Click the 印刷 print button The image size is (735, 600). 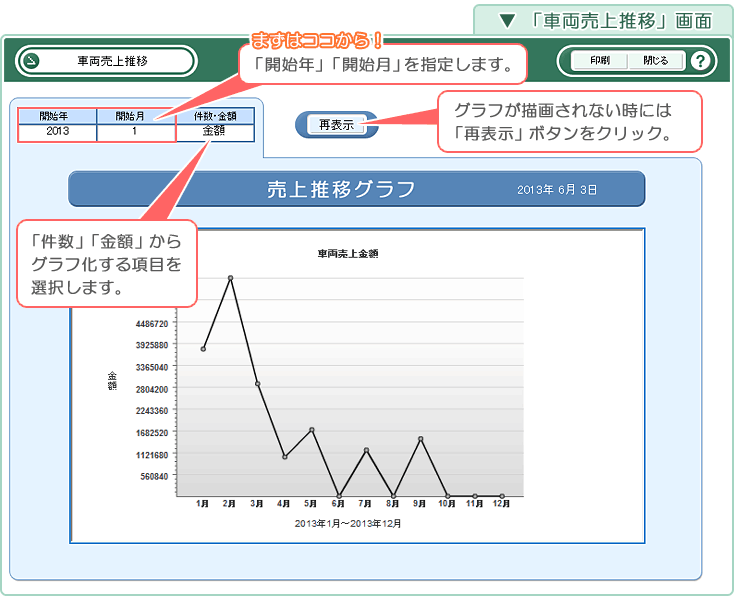point(600,61)
